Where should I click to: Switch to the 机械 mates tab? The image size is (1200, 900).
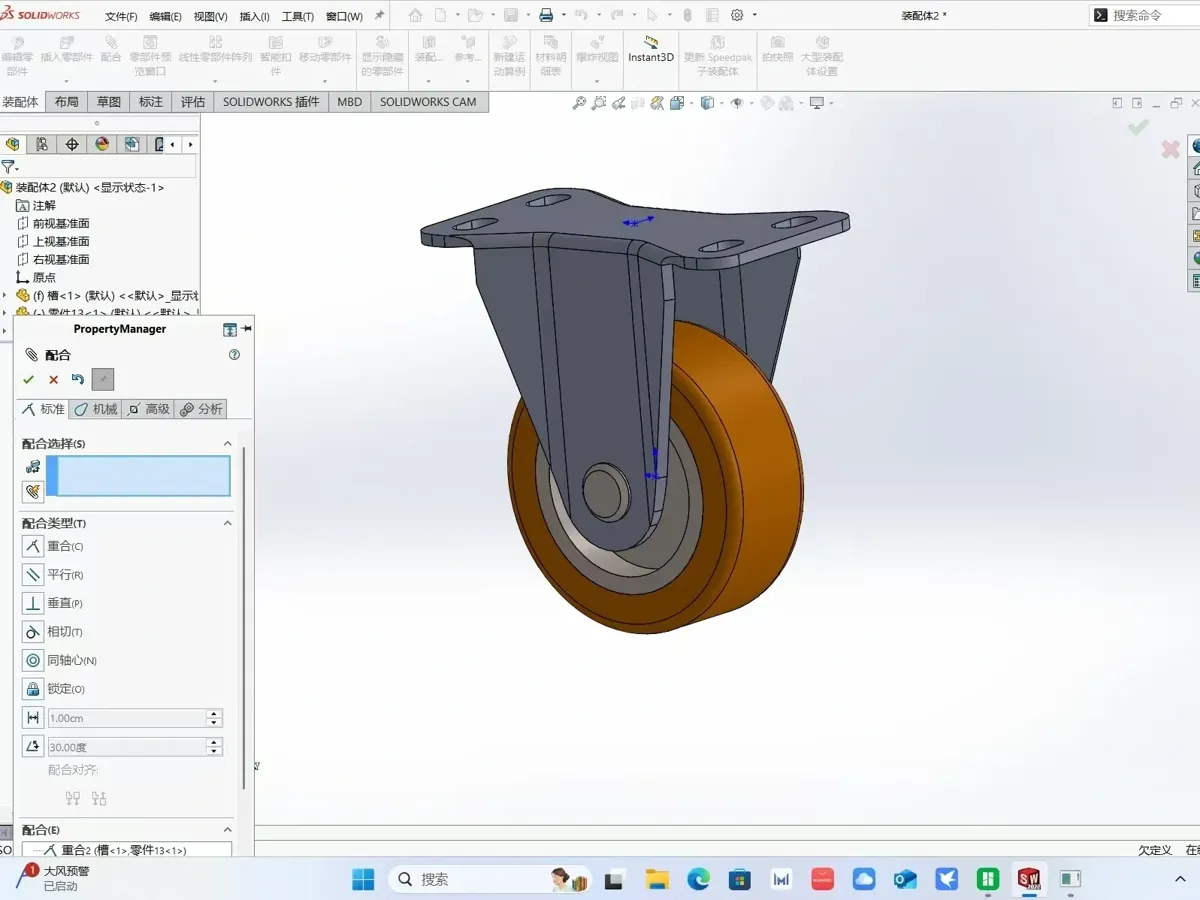[x=95, y=409]
